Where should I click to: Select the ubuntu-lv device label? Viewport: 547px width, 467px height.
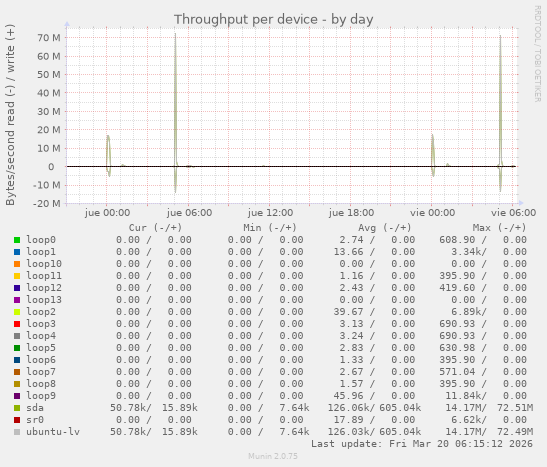[53, 432]
